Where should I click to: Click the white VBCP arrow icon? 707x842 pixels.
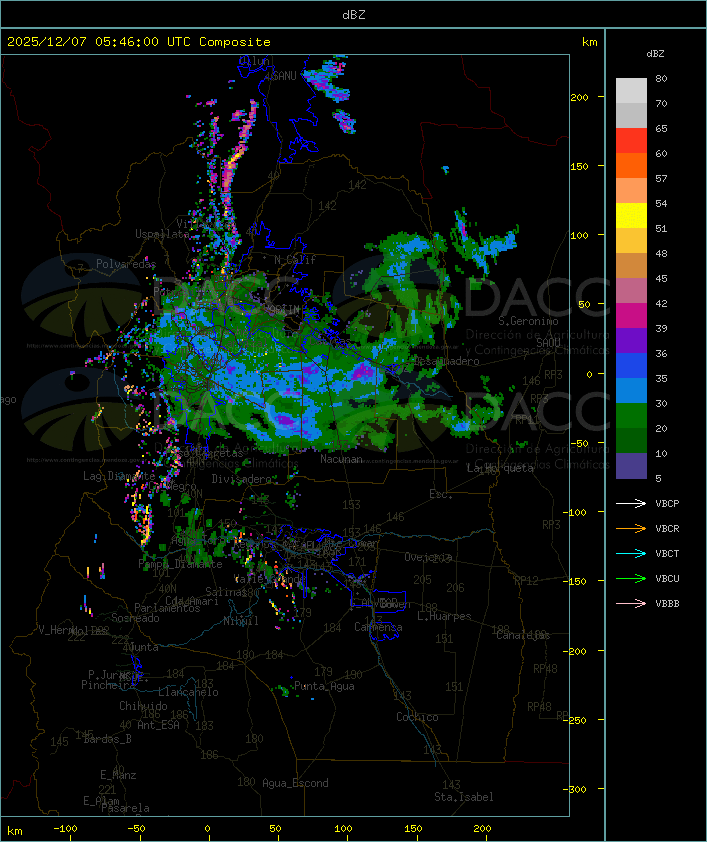tap(631, 503)
